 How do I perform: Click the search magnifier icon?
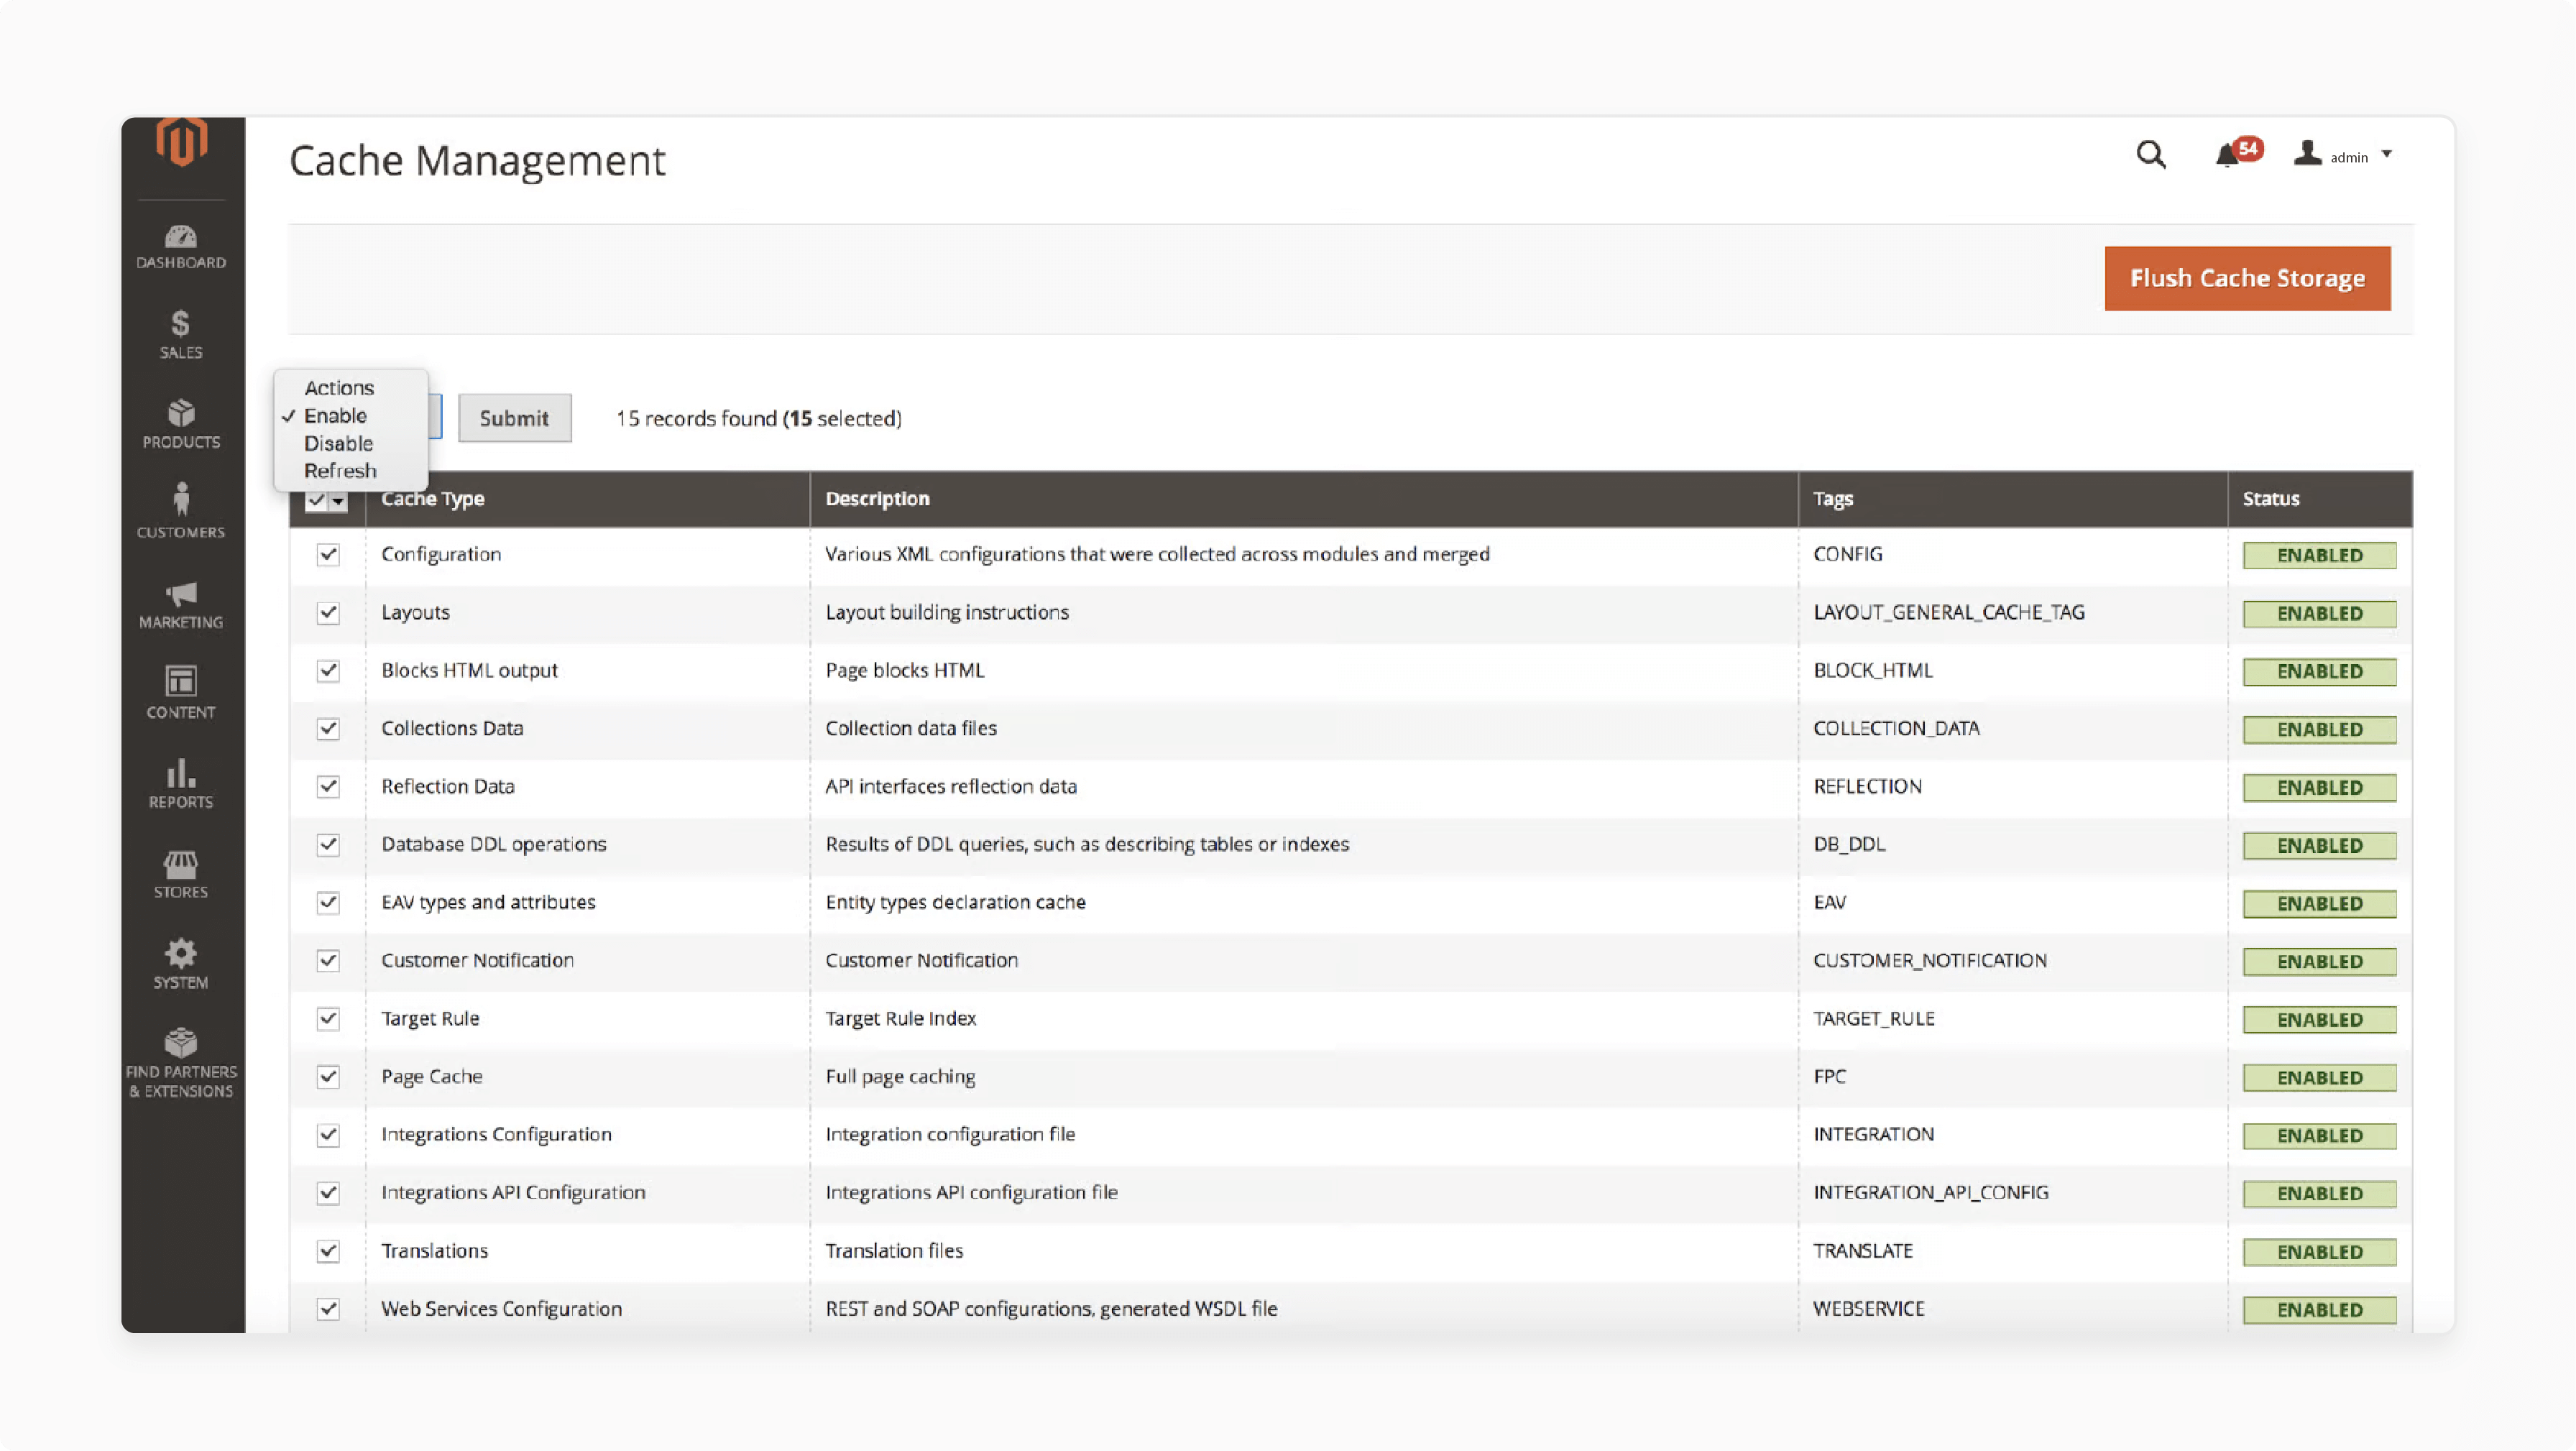coord(2151,155)
